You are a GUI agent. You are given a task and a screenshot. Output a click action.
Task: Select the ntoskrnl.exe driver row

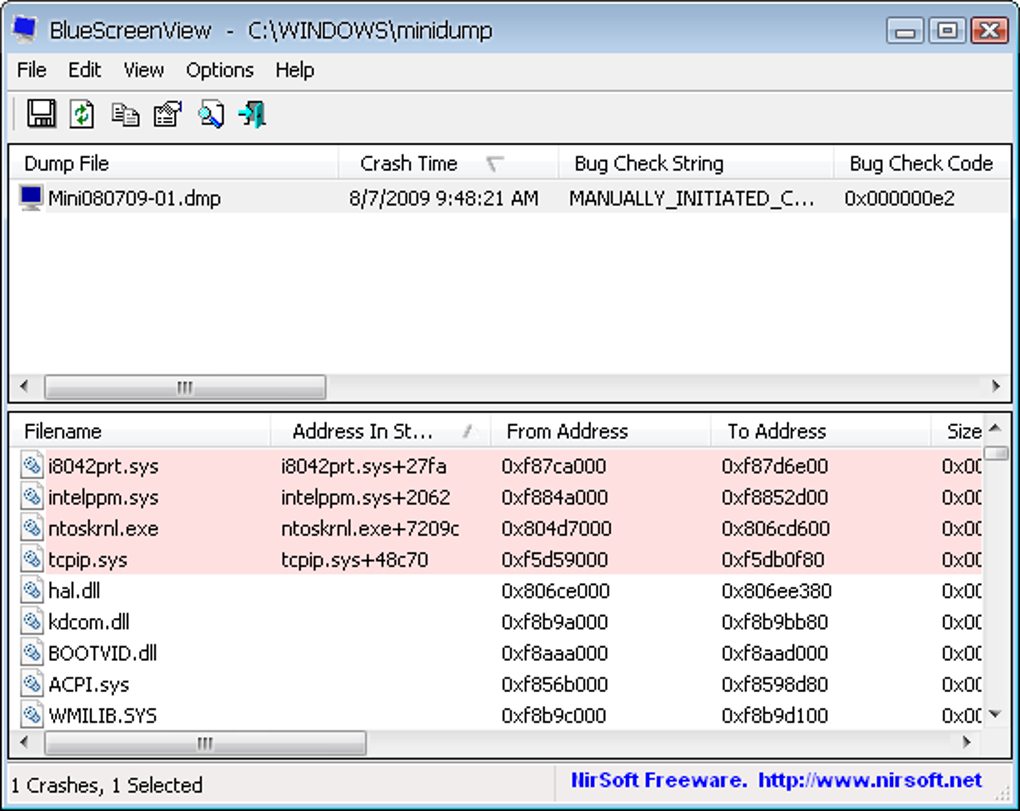coord(496,528)
